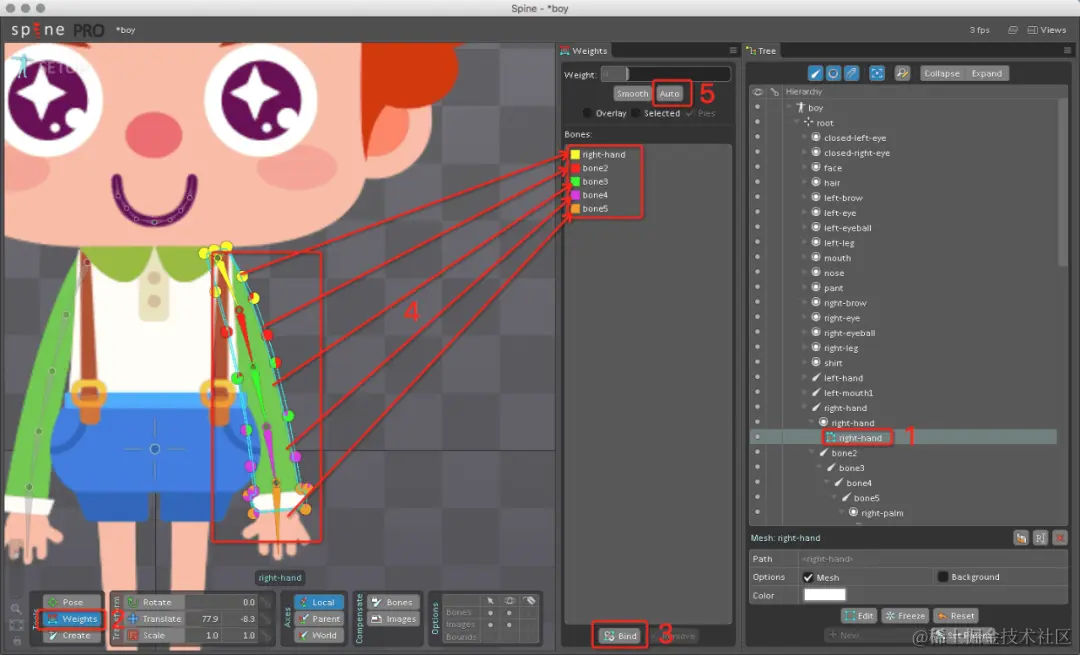The image size is (1080, 655).
Task: Click the Smooth button in Weights
Action: click(x=632, y=94)
